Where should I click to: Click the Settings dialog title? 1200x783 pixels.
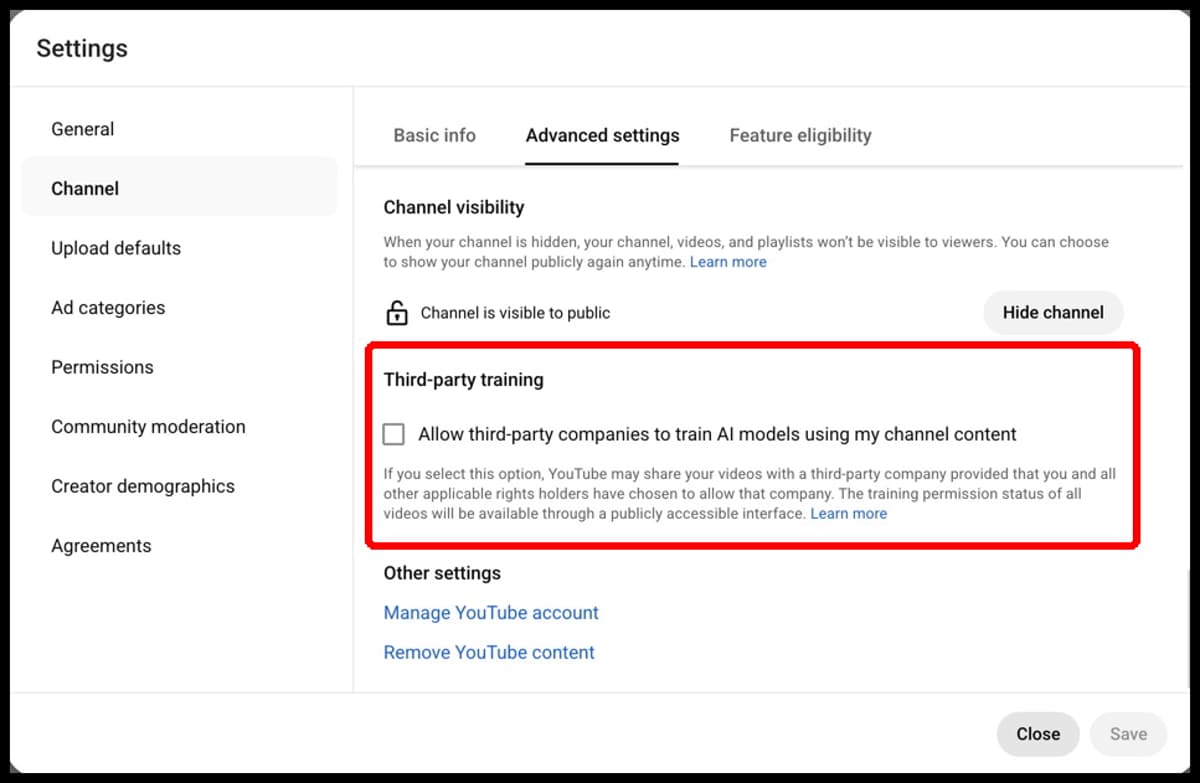click(x=82, y=48)
